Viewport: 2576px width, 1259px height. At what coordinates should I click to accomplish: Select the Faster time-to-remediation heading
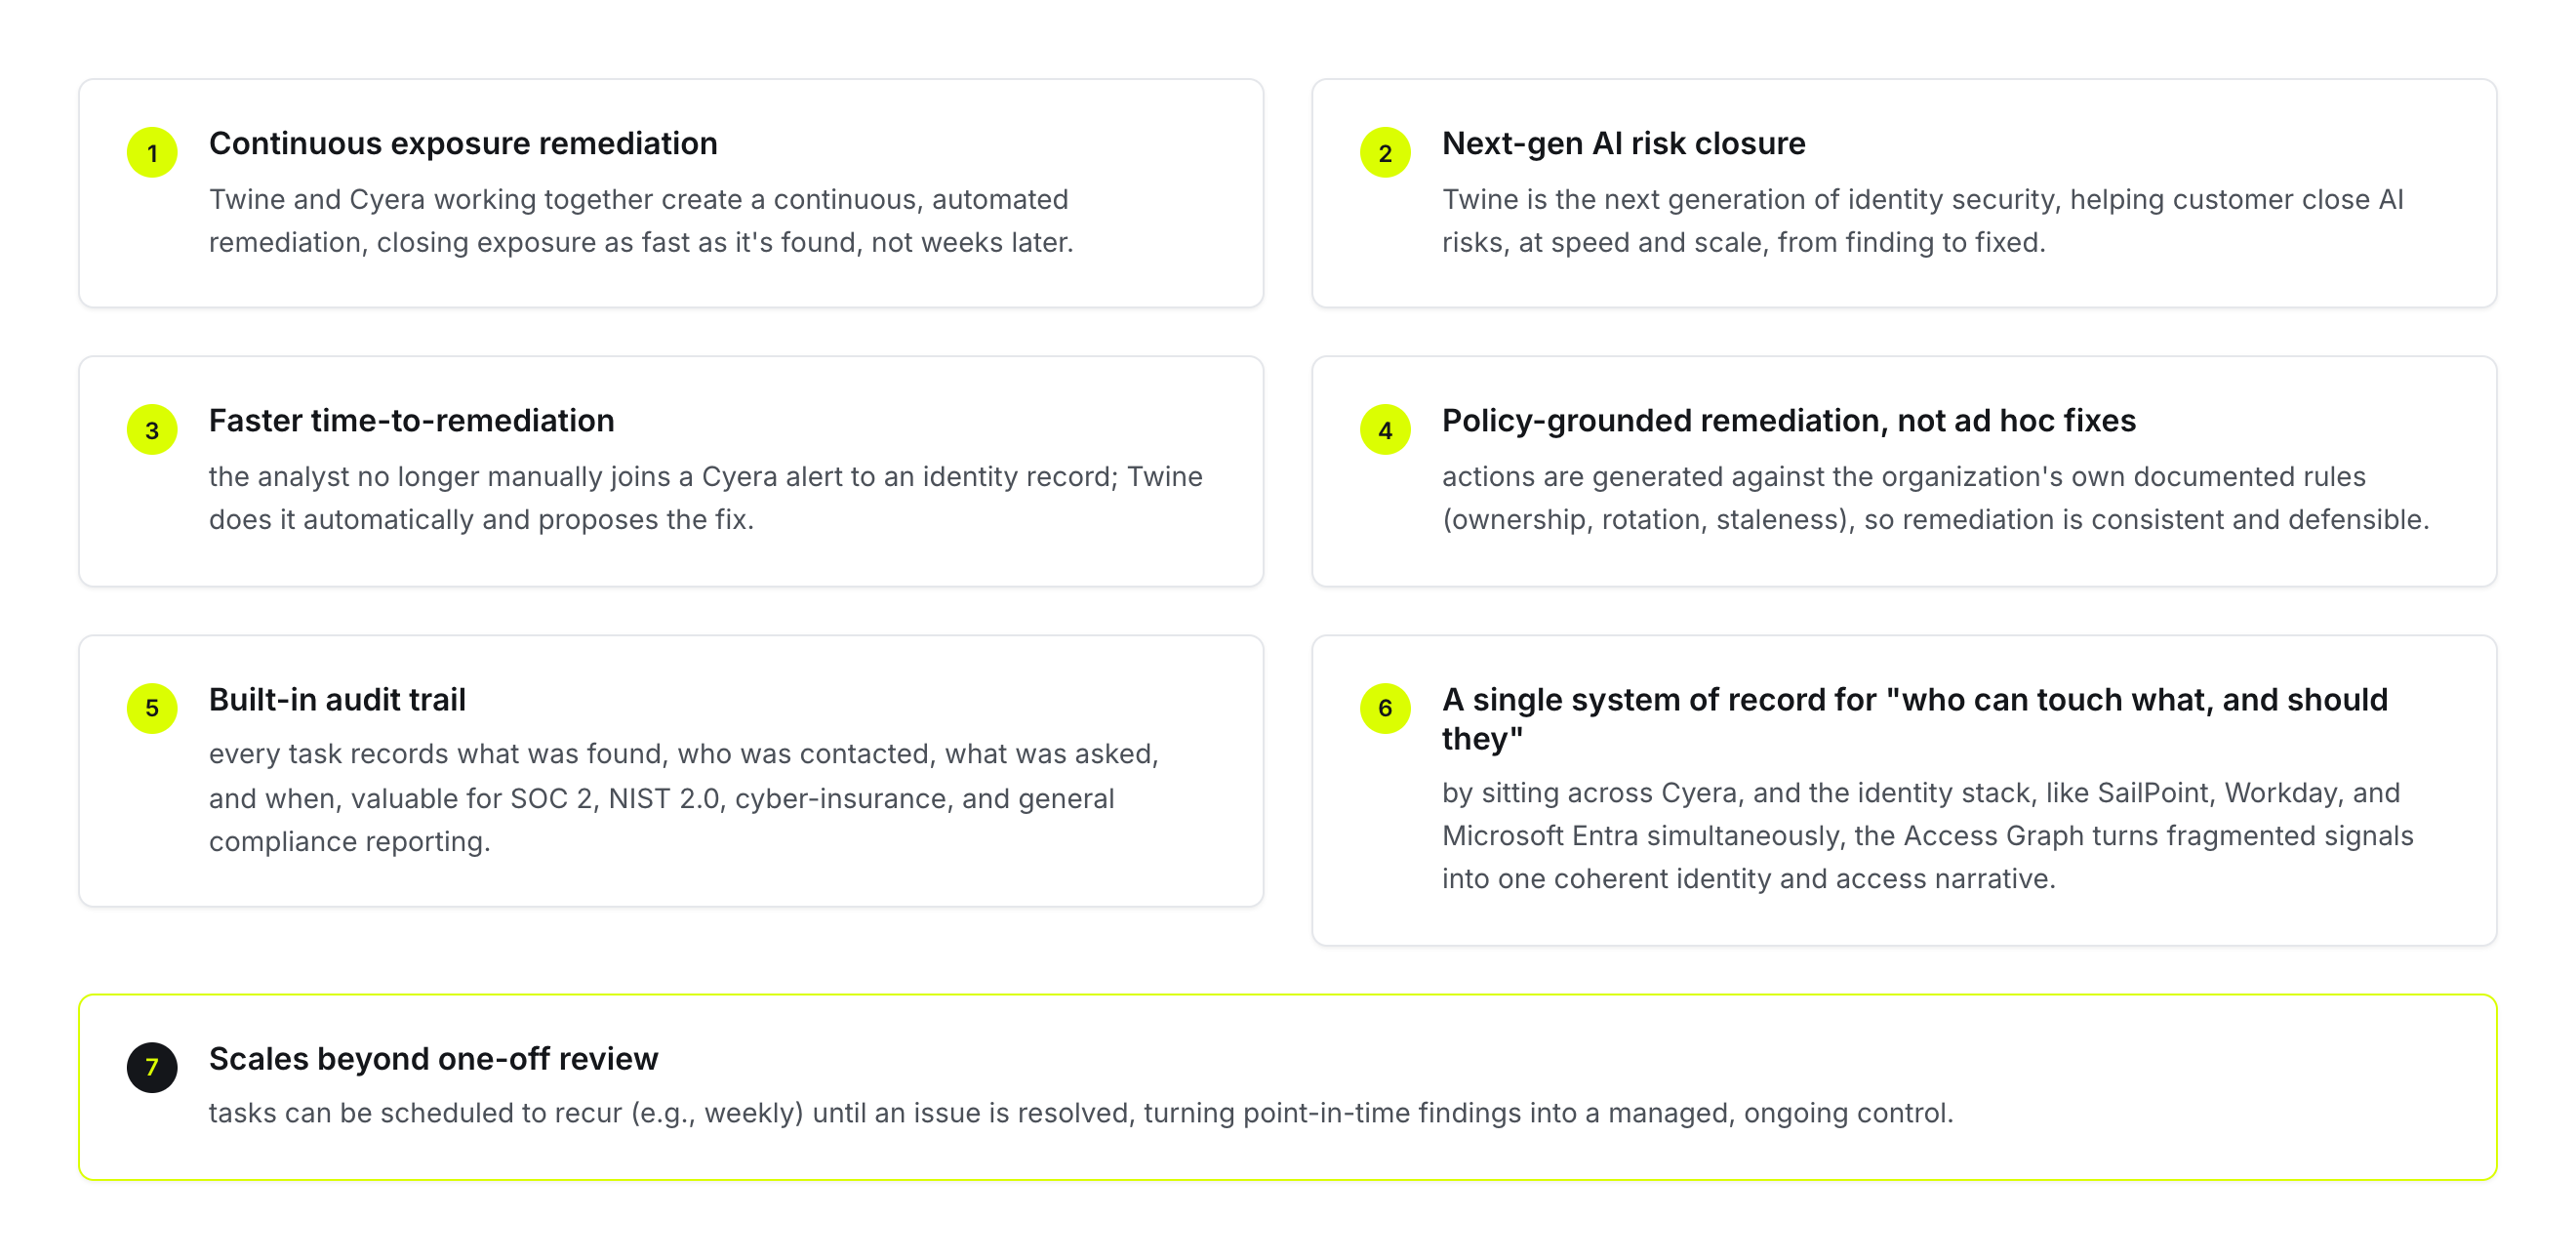(x=411, y=420)
